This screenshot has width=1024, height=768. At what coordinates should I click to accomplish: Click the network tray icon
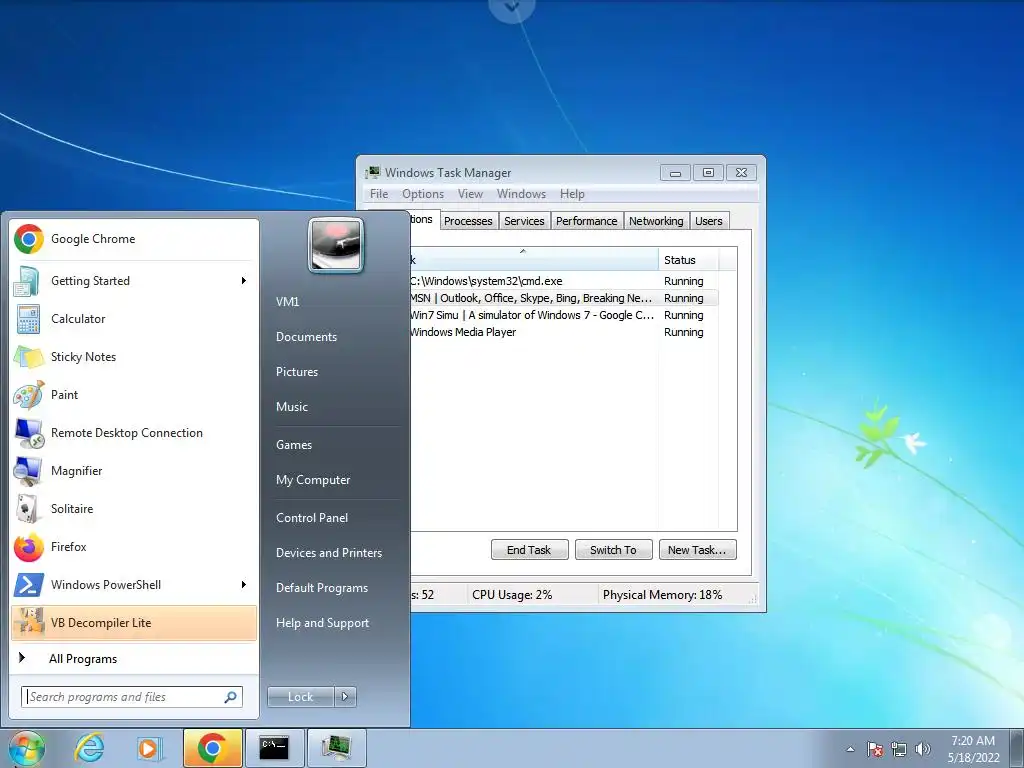[899, 750]
